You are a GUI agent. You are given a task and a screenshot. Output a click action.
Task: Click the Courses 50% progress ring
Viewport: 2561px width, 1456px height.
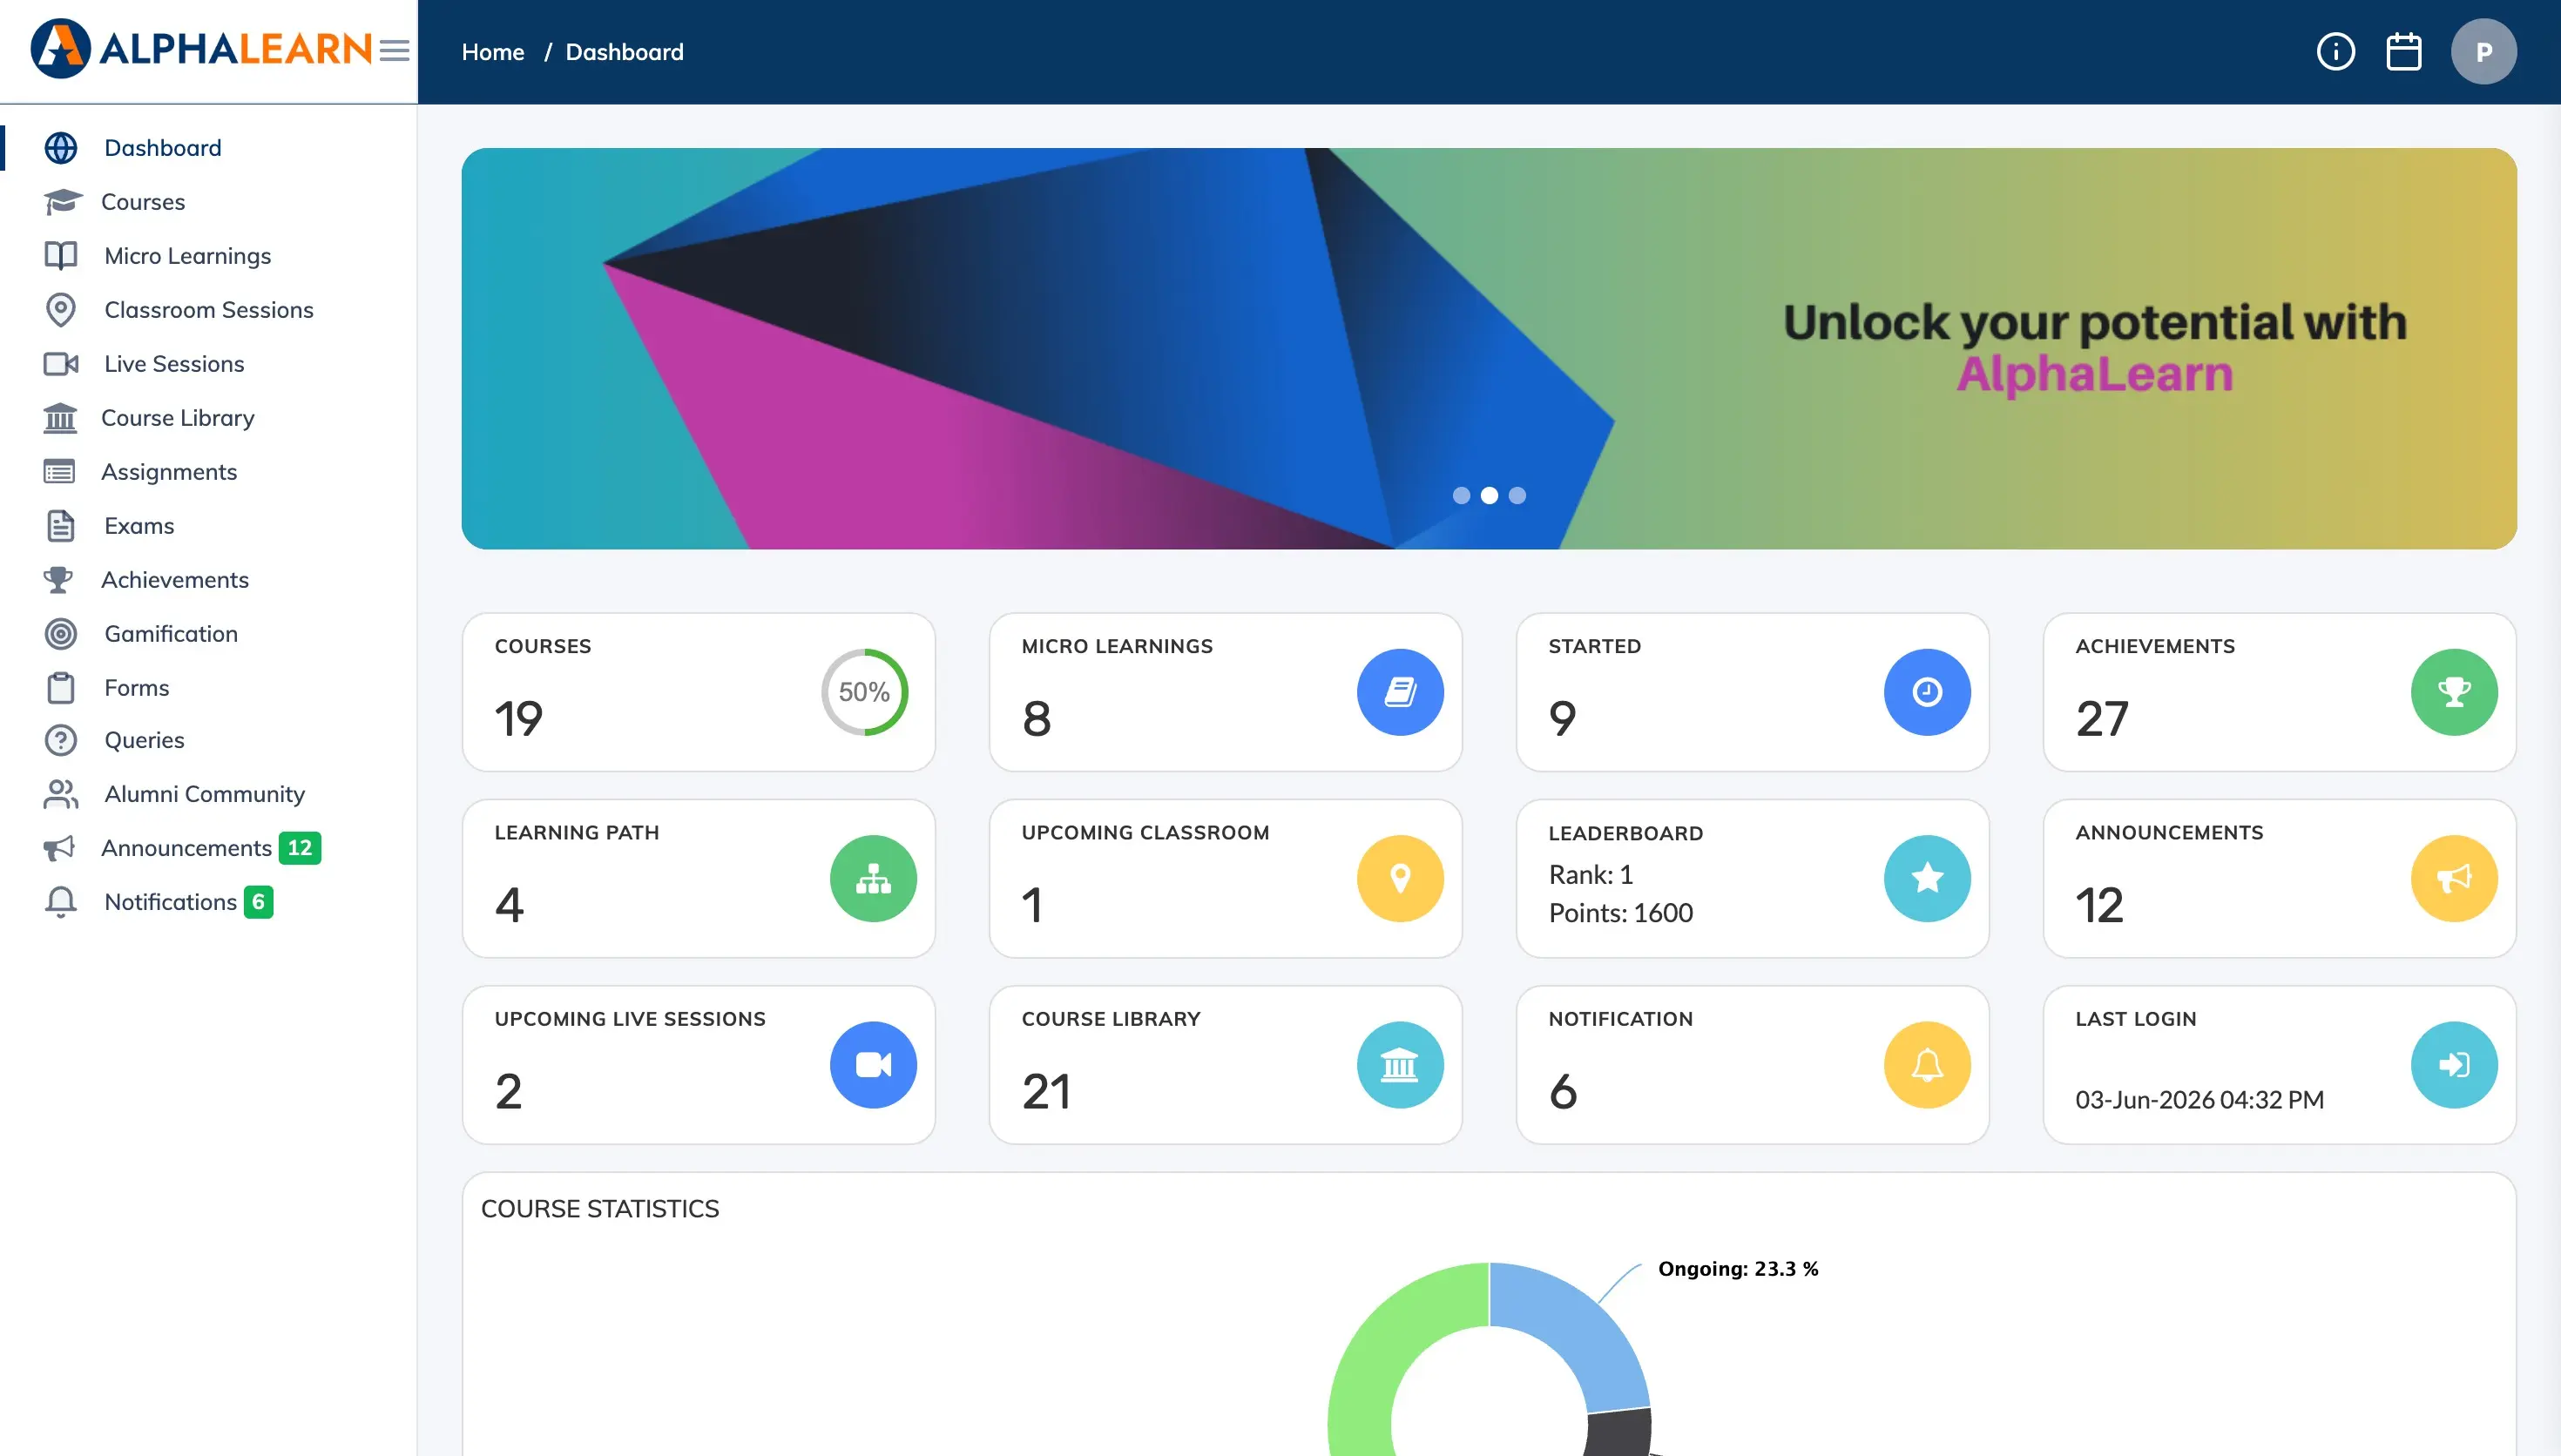point(865,692)
